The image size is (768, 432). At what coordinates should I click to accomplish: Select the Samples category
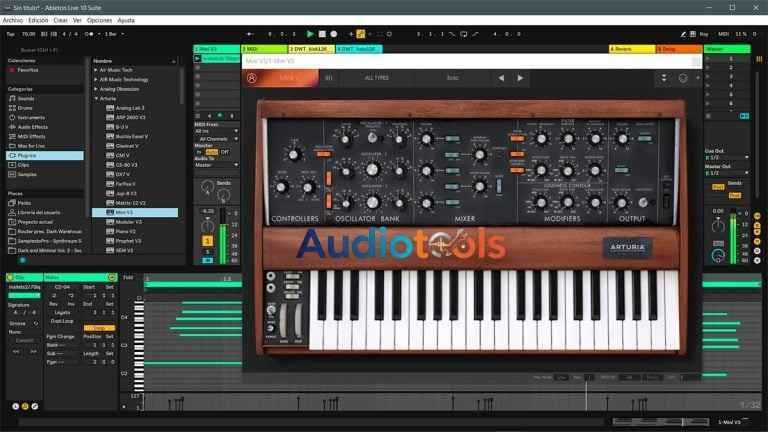pos(23,174)
